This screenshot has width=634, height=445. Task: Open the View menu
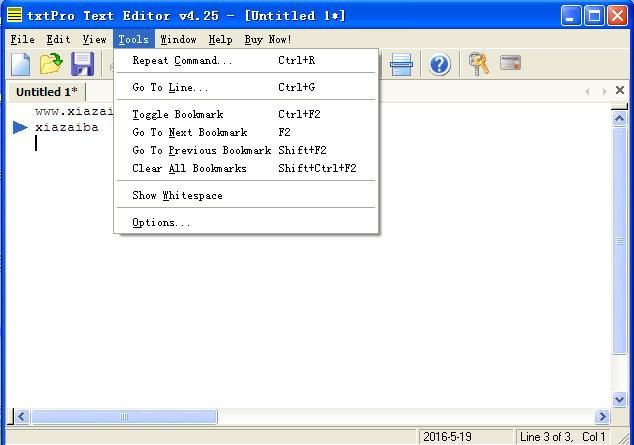point(94,39)
